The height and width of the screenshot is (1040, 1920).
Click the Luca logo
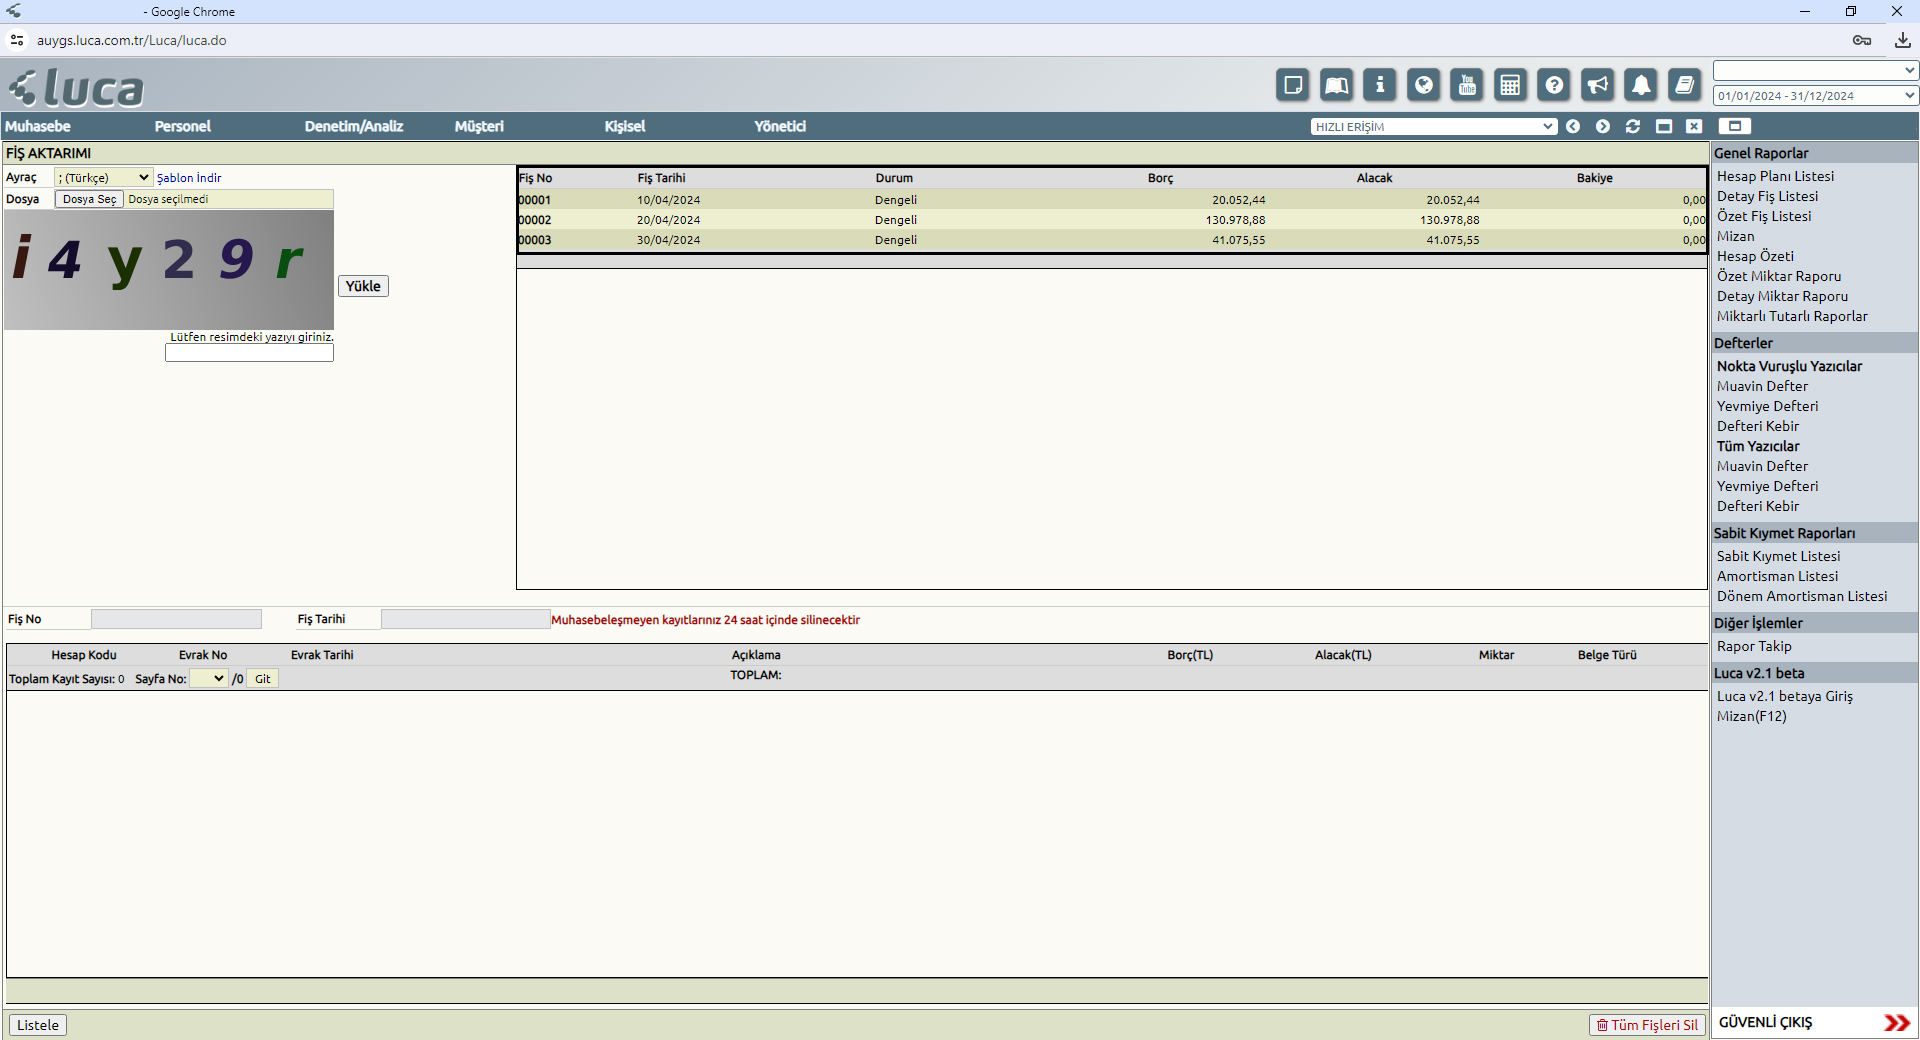coord(77,88)
